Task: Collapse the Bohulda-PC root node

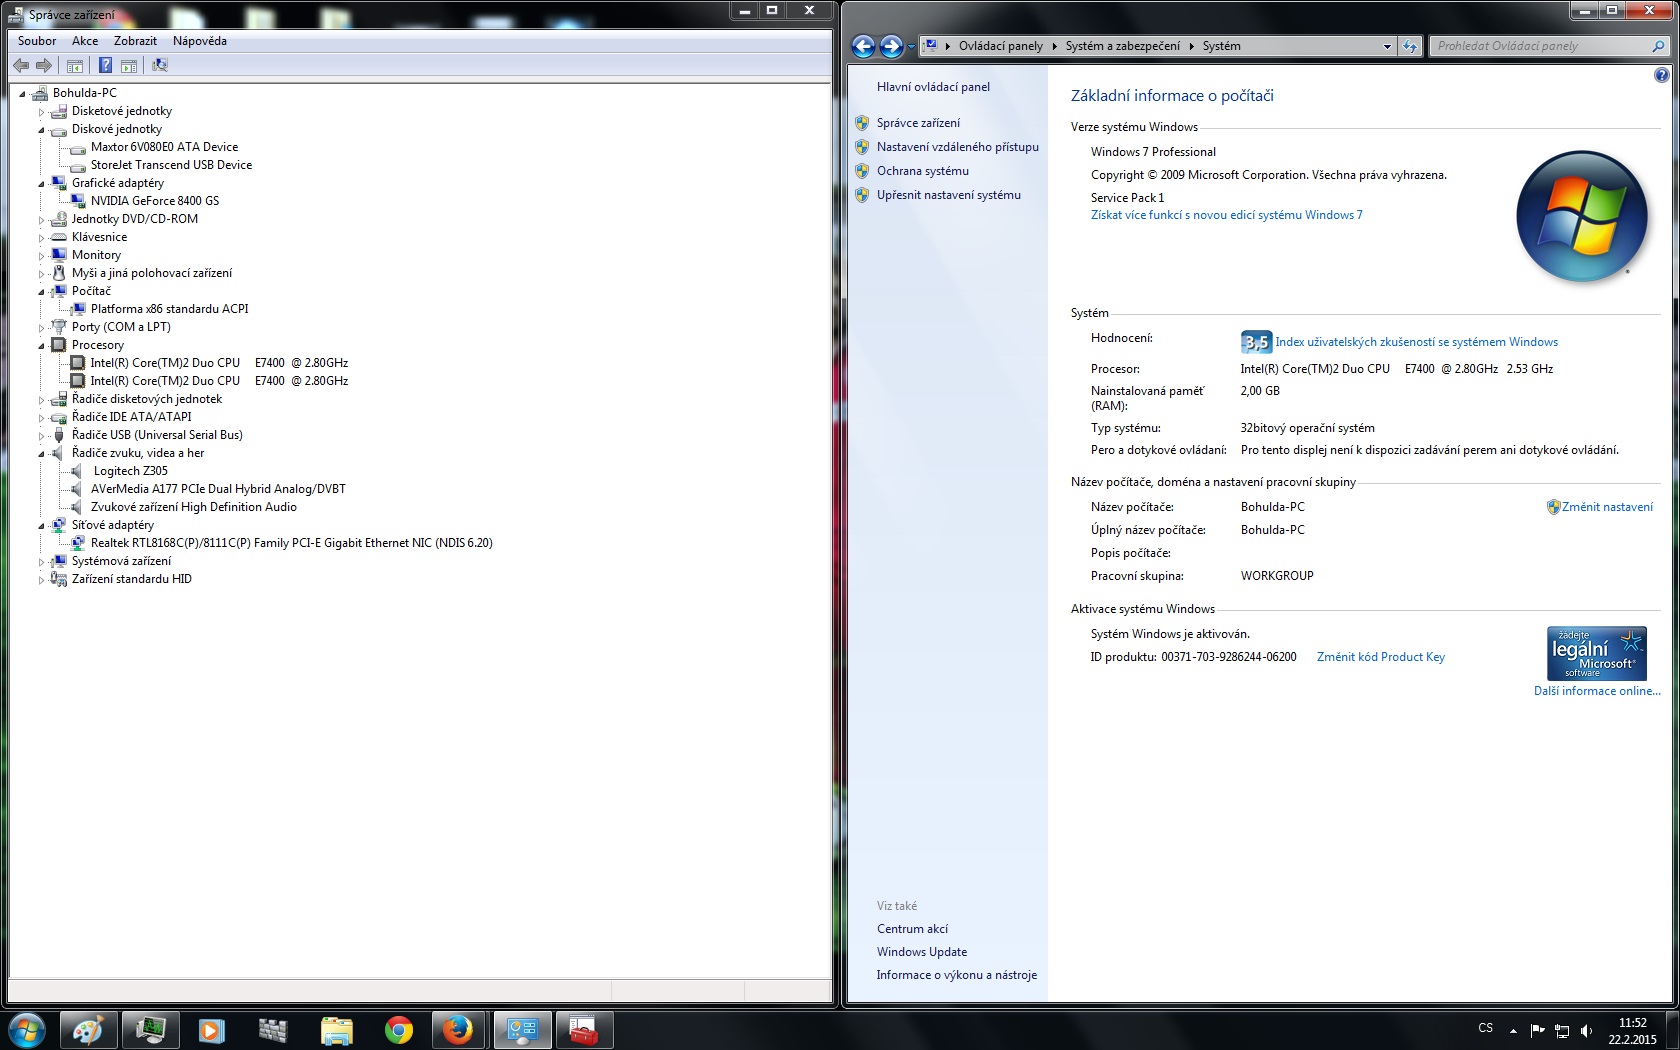Action: click(x=22, y=94)
